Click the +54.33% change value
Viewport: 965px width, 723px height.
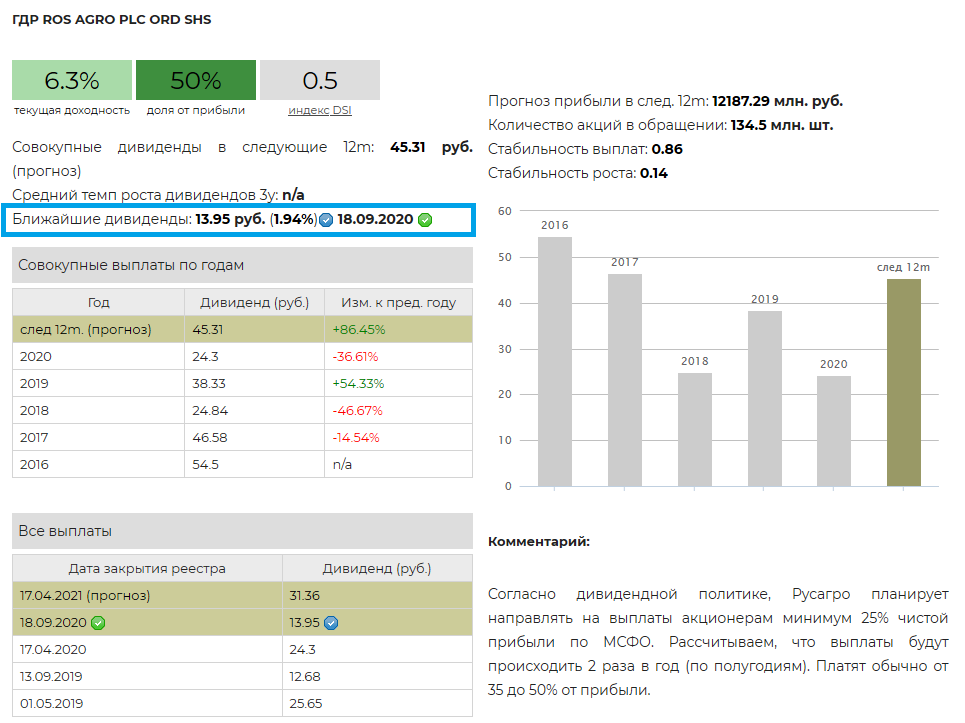[x=358, y=383]
